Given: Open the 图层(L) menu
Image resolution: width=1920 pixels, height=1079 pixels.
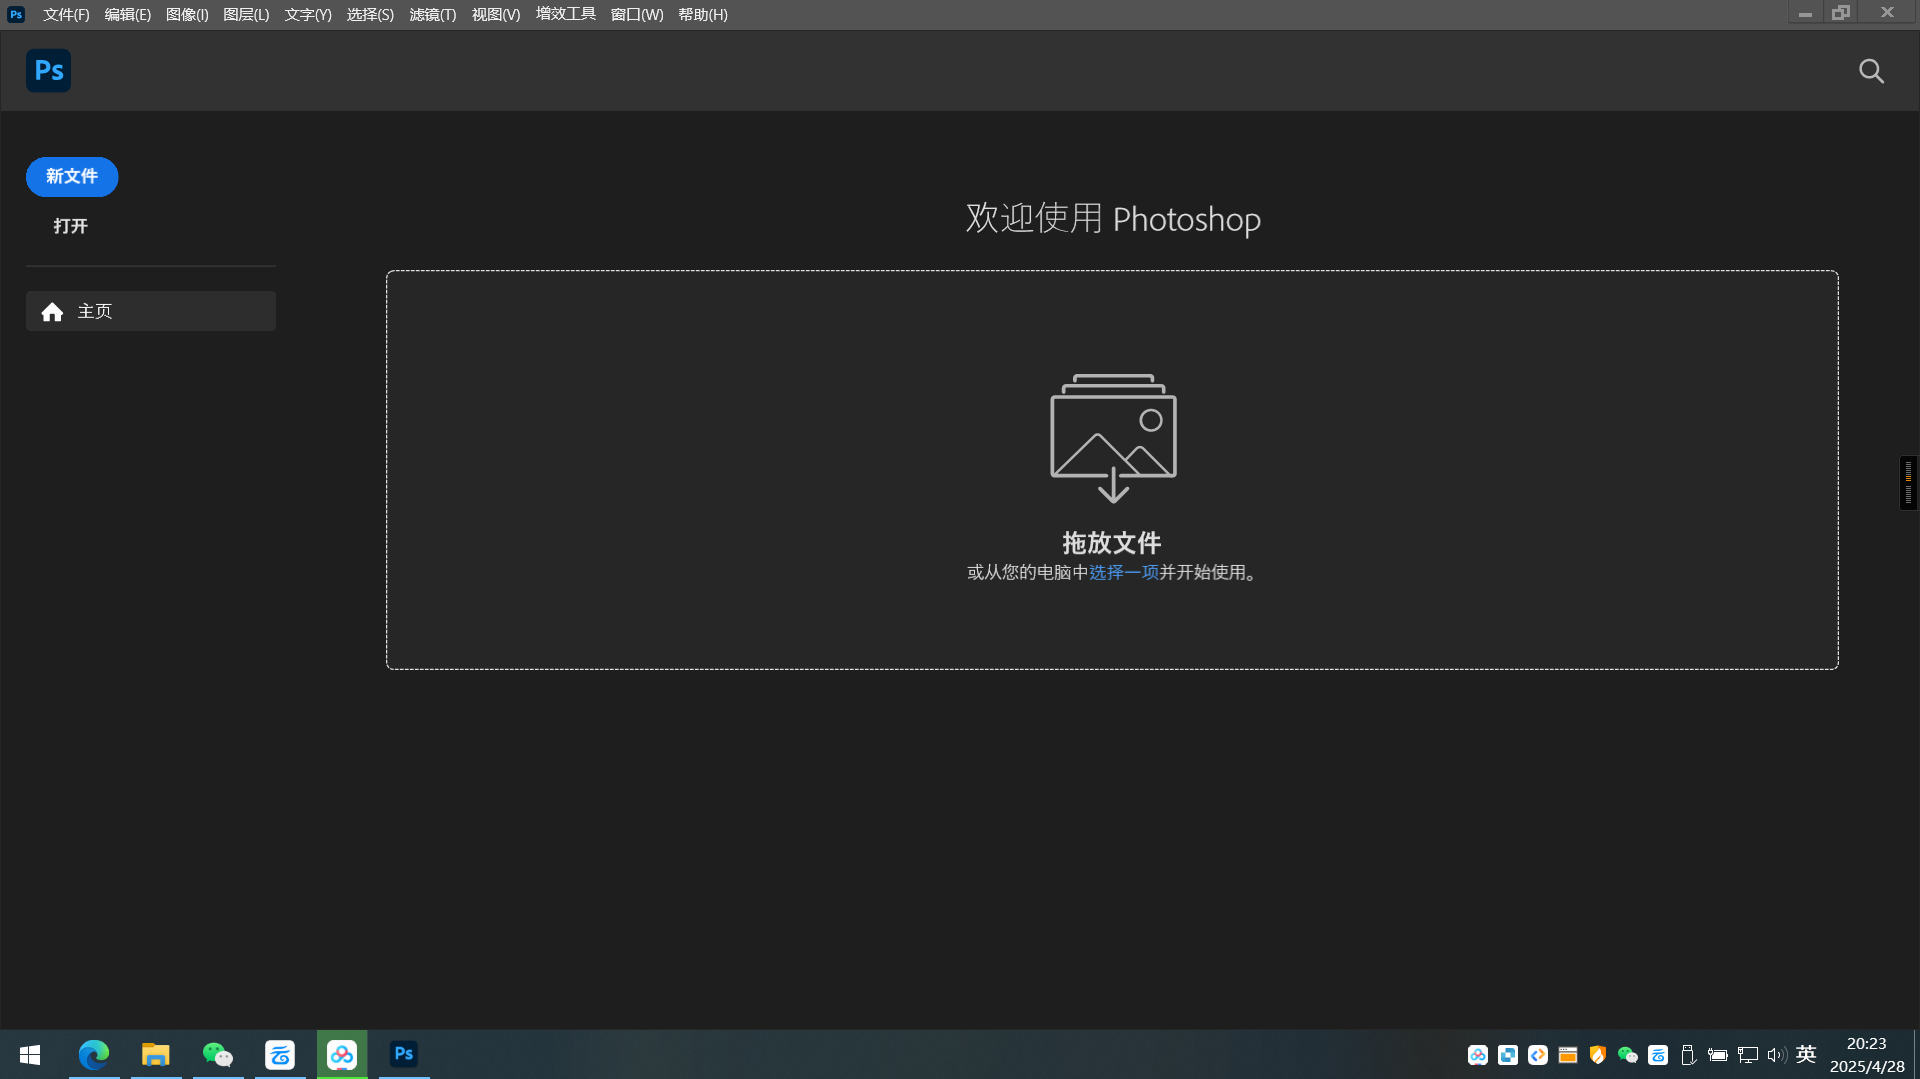Looking at the screenshot, I should [x=246, y=15].
